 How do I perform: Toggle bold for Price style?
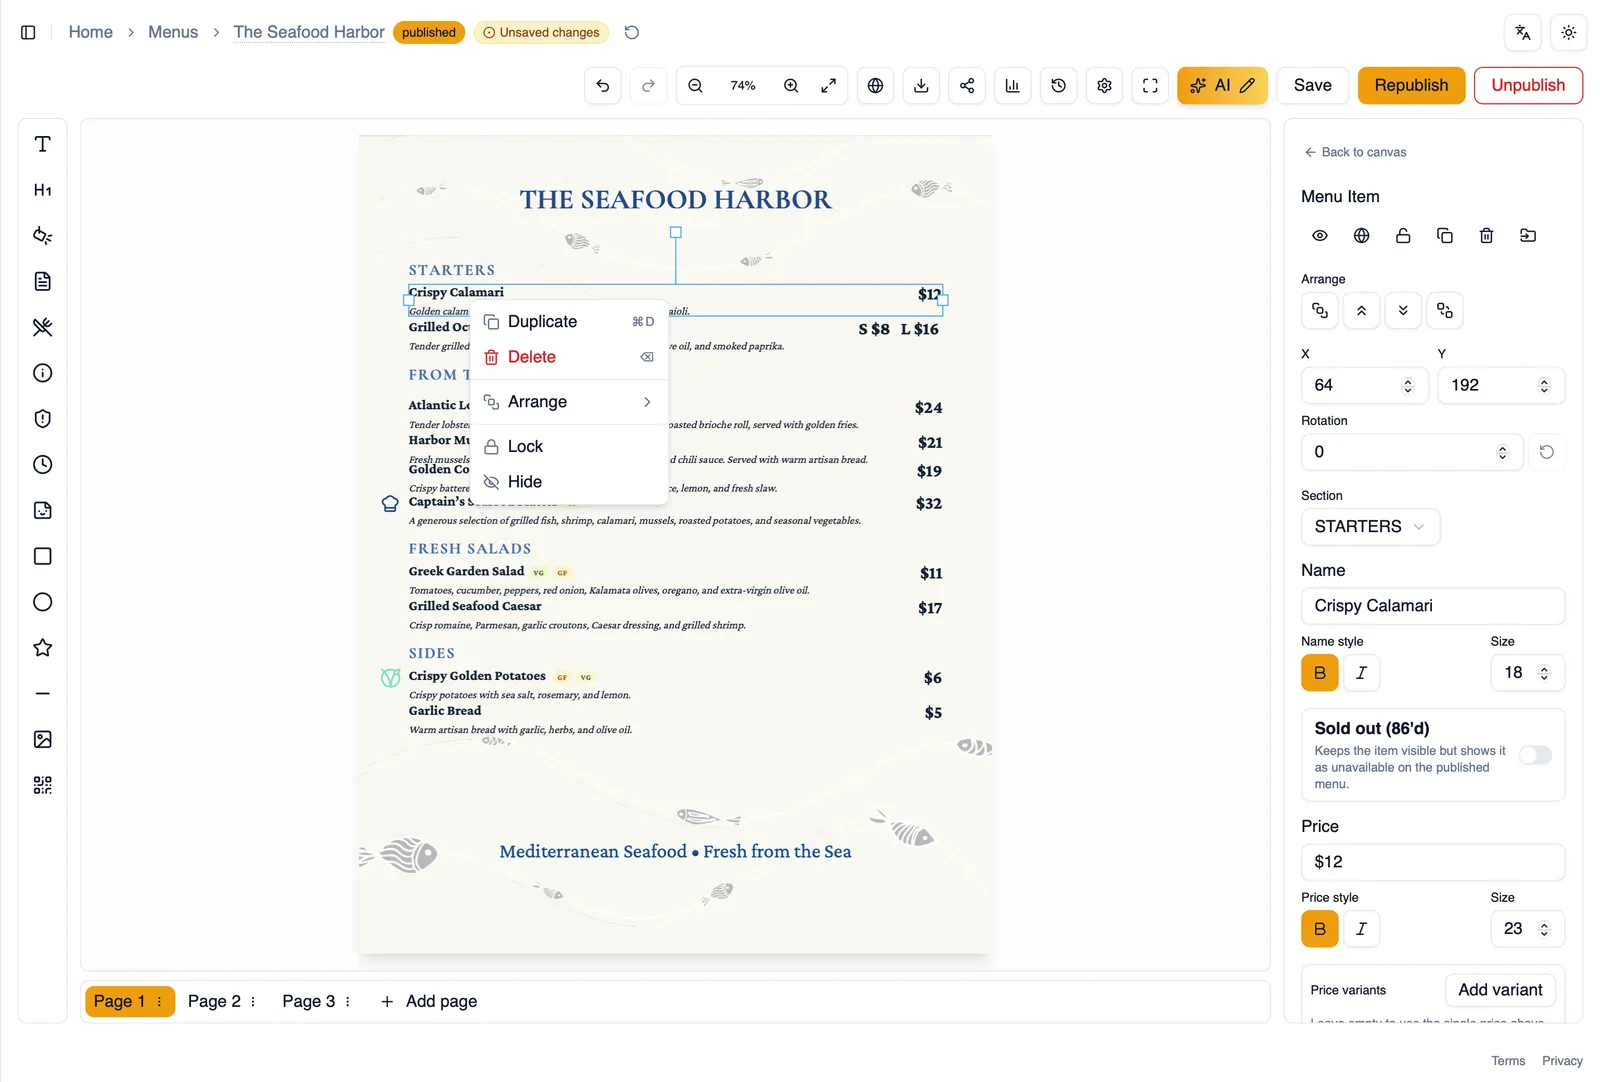point(1320,929)
